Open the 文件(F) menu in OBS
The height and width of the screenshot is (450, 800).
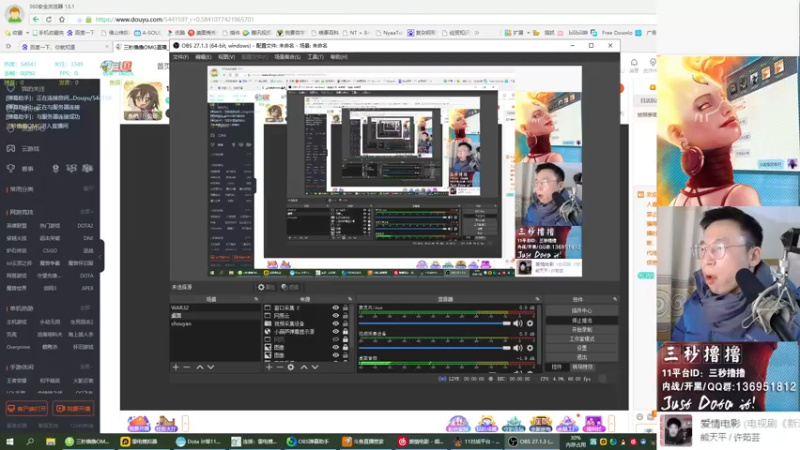tap(181, 57)
